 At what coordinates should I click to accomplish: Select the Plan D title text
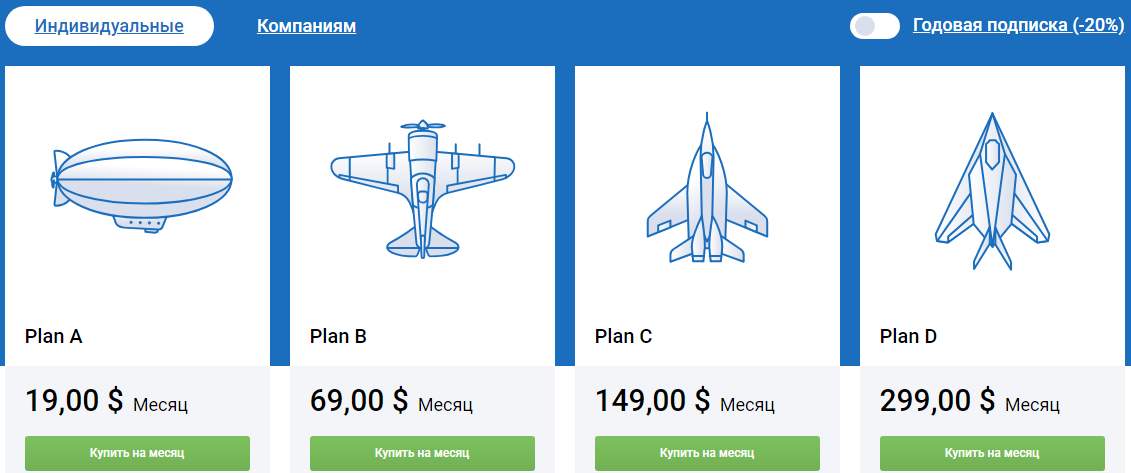click(x=908, y=336)
